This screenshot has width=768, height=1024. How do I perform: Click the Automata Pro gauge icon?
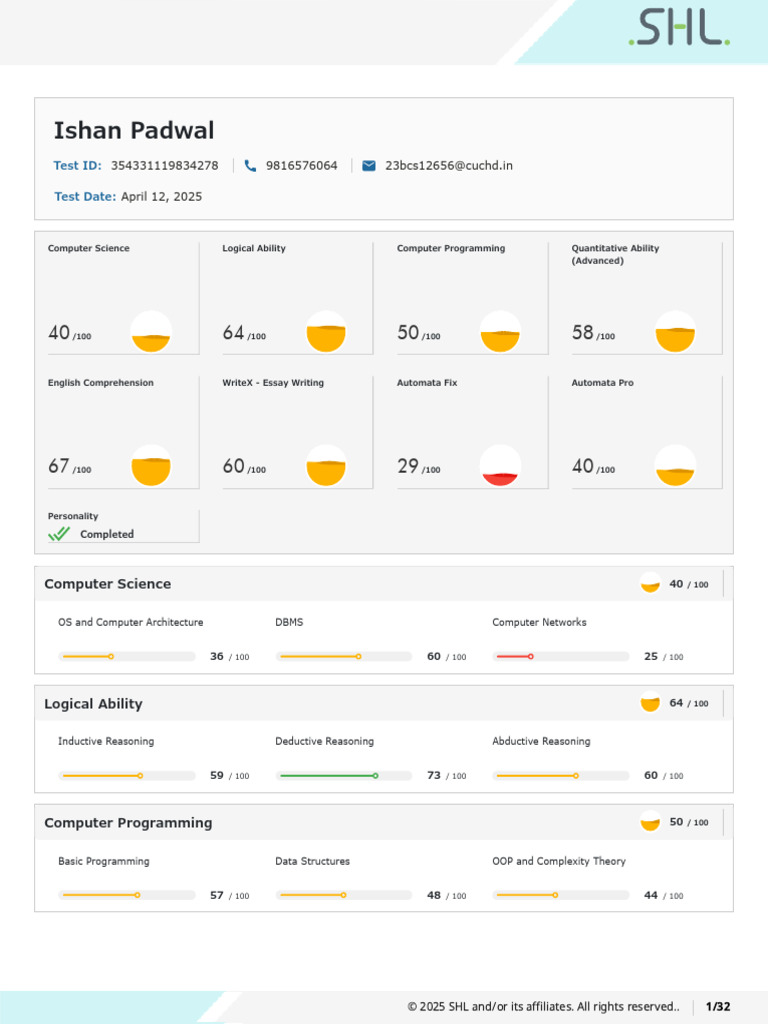pyautogui.click(x=675, y=466)
